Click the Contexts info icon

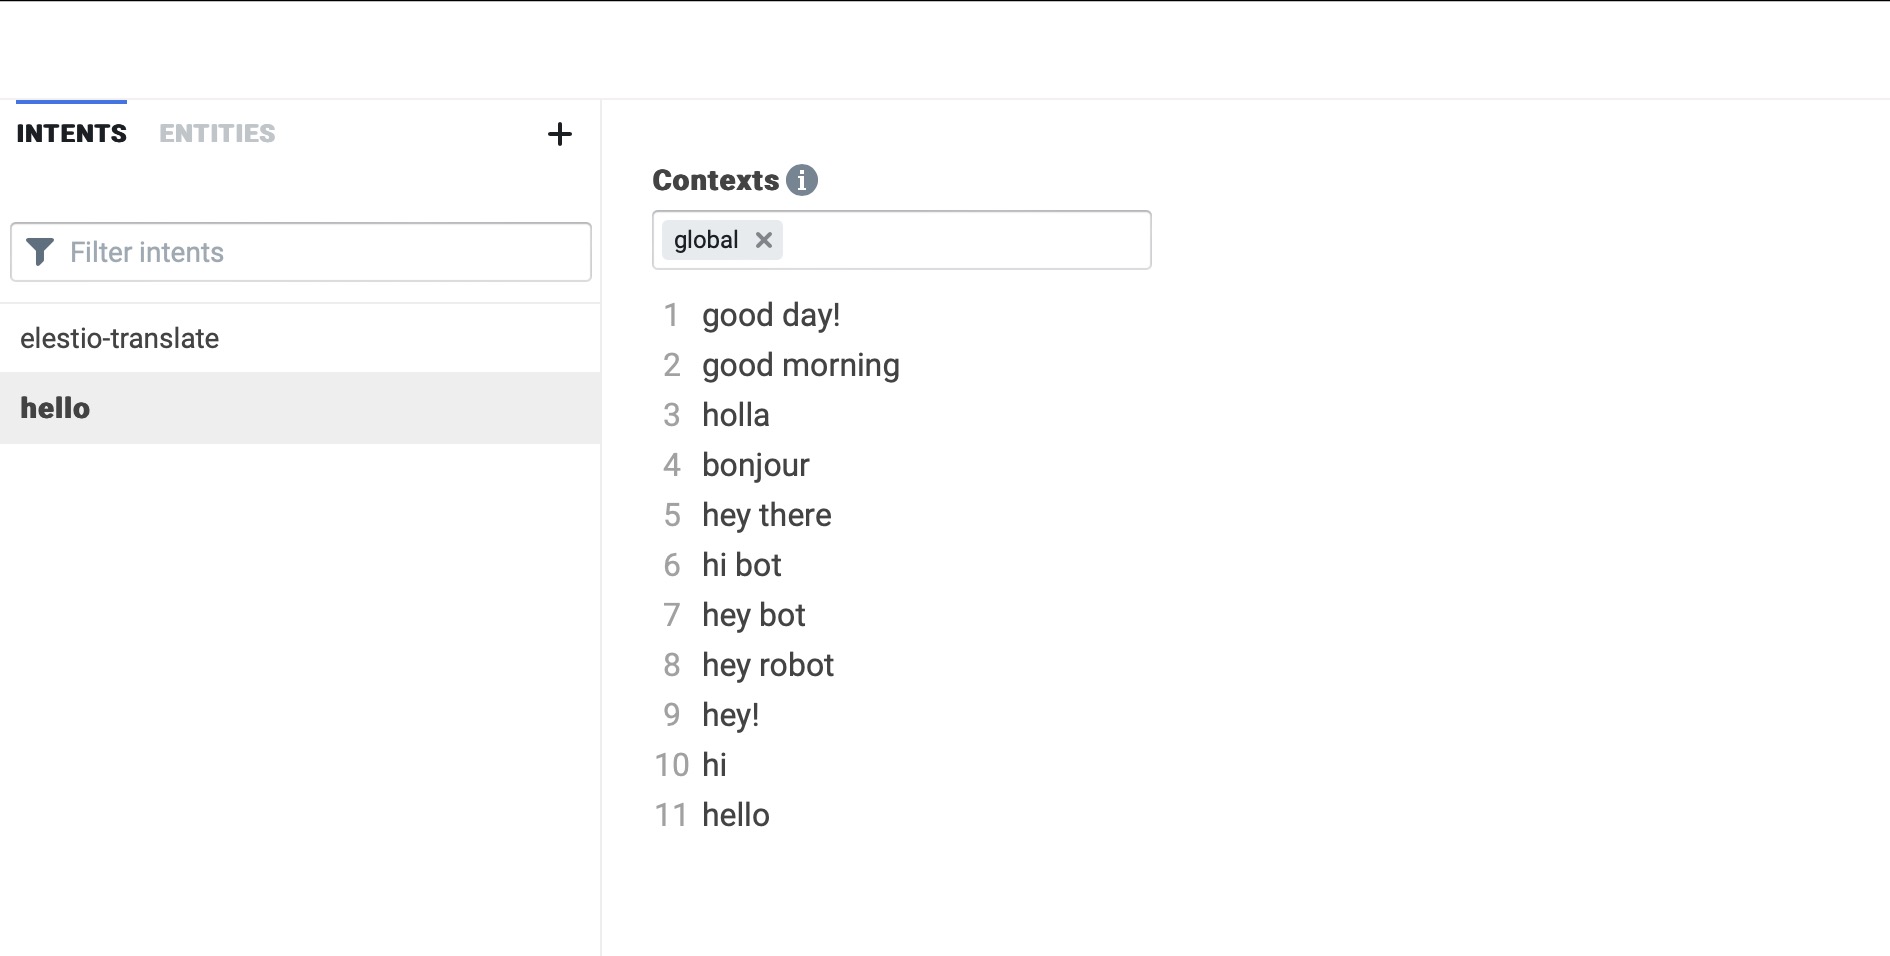803,180
